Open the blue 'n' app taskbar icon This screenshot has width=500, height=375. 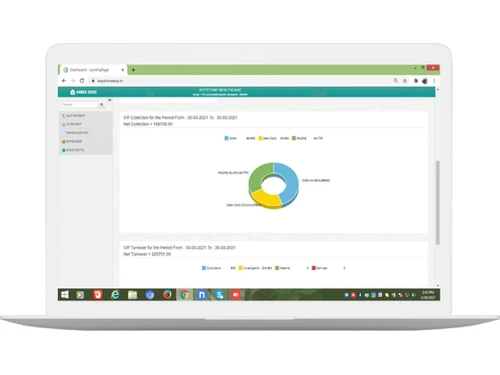[202, 295]
